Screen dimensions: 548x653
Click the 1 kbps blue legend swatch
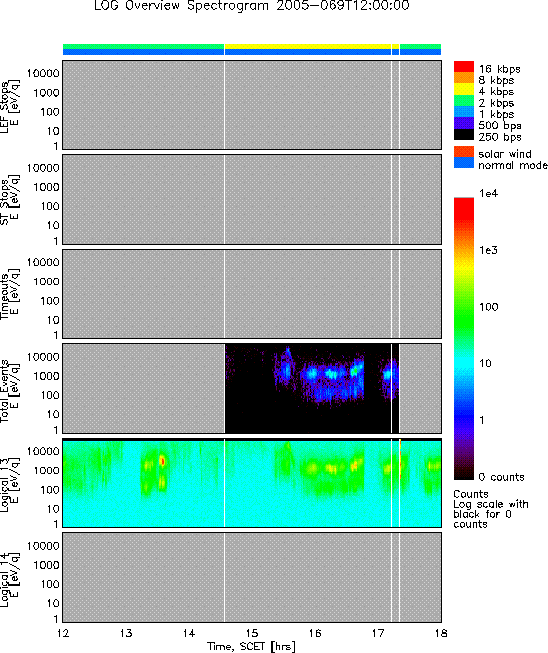click(x=464, y=112)
